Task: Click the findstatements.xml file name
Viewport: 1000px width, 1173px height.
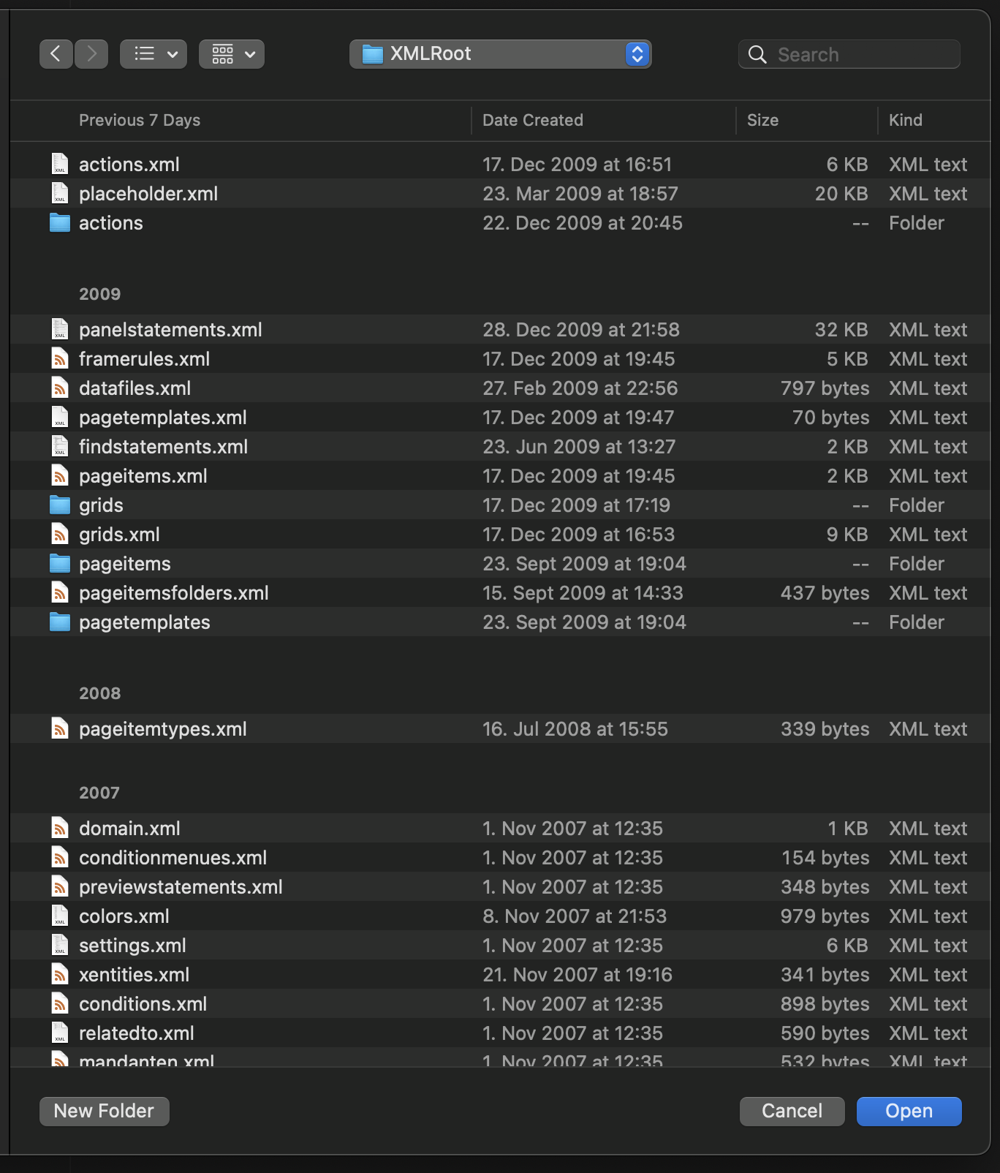Action: pyautogui.click(x=163, y=447)
